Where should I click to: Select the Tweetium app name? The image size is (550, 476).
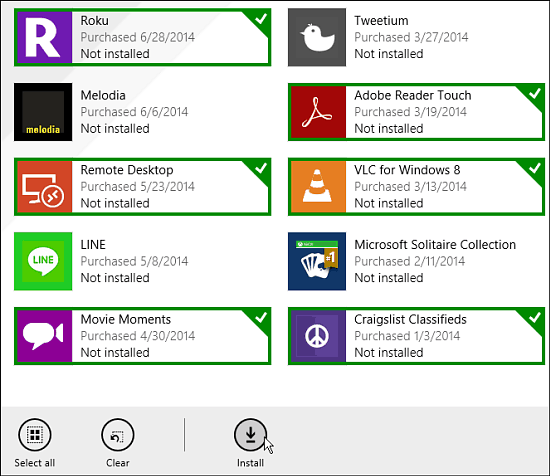381,21
